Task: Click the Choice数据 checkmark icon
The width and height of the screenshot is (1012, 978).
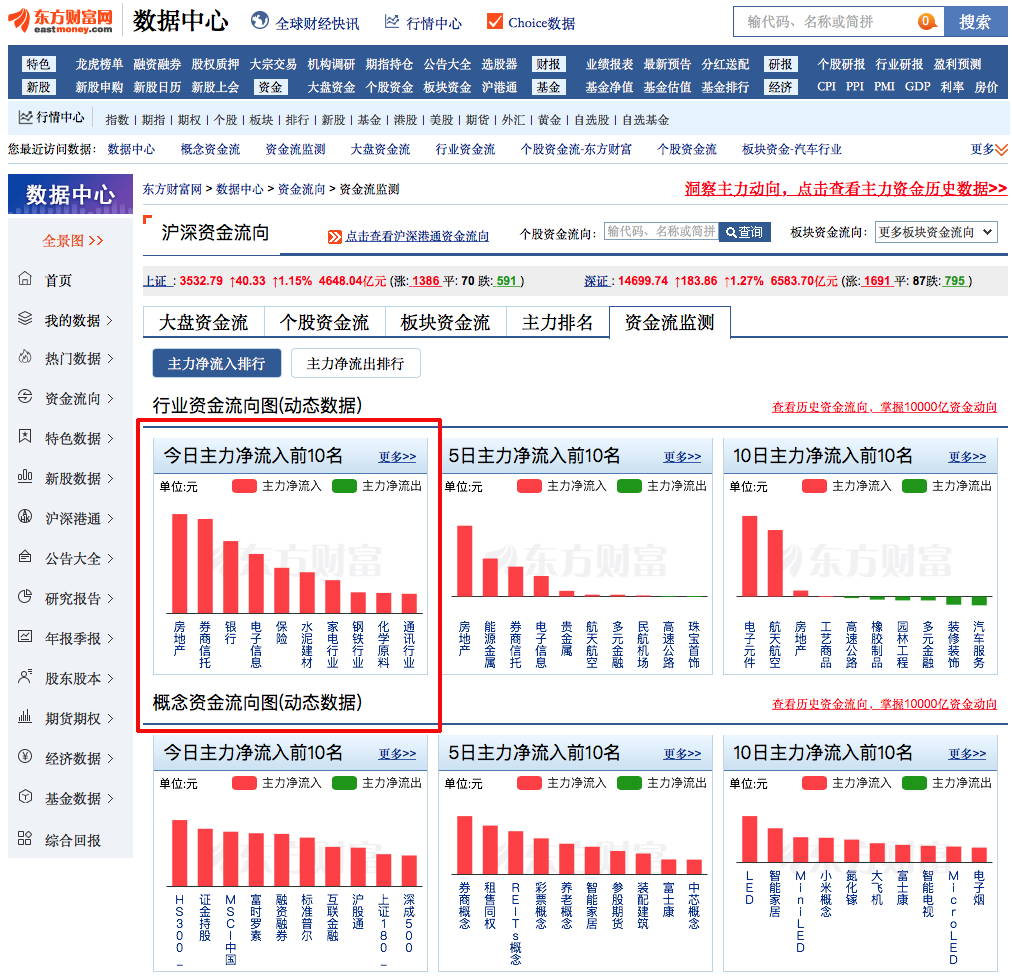Action: point(494,21)
